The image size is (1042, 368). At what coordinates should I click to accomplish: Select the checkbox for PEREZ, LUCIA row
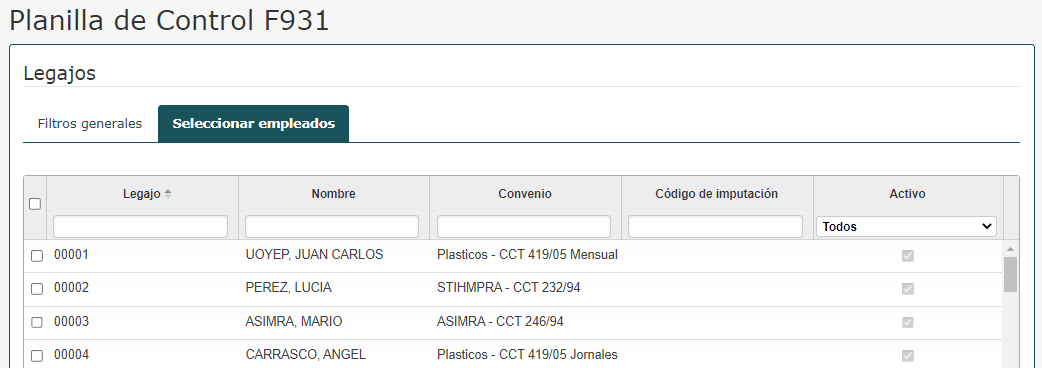[37, 289]
